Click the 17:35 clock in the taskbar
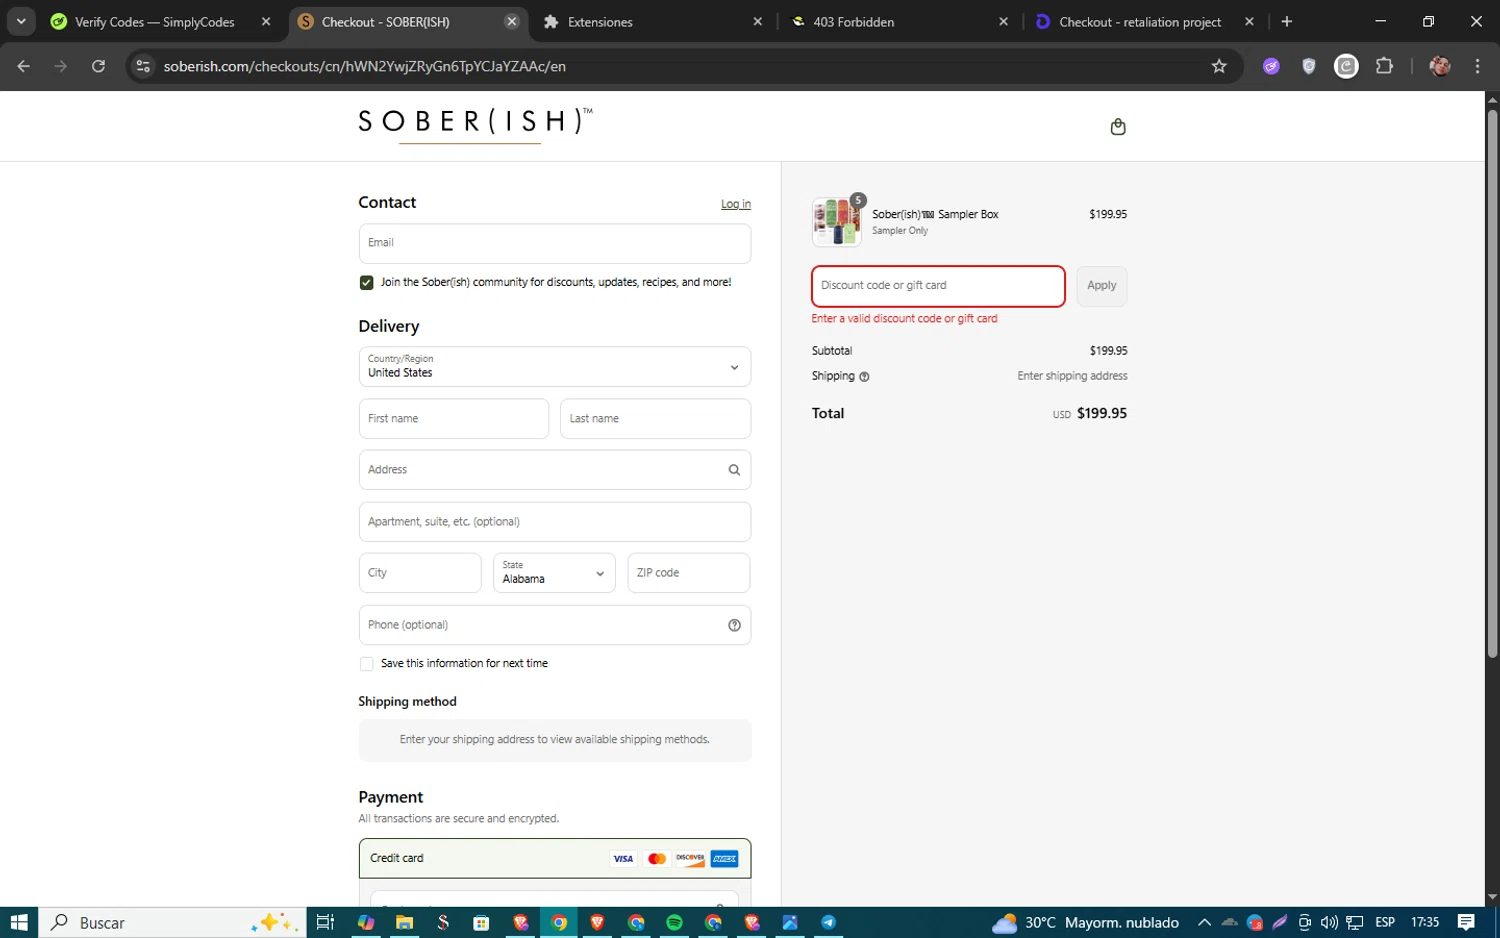 coord(1425,922)
